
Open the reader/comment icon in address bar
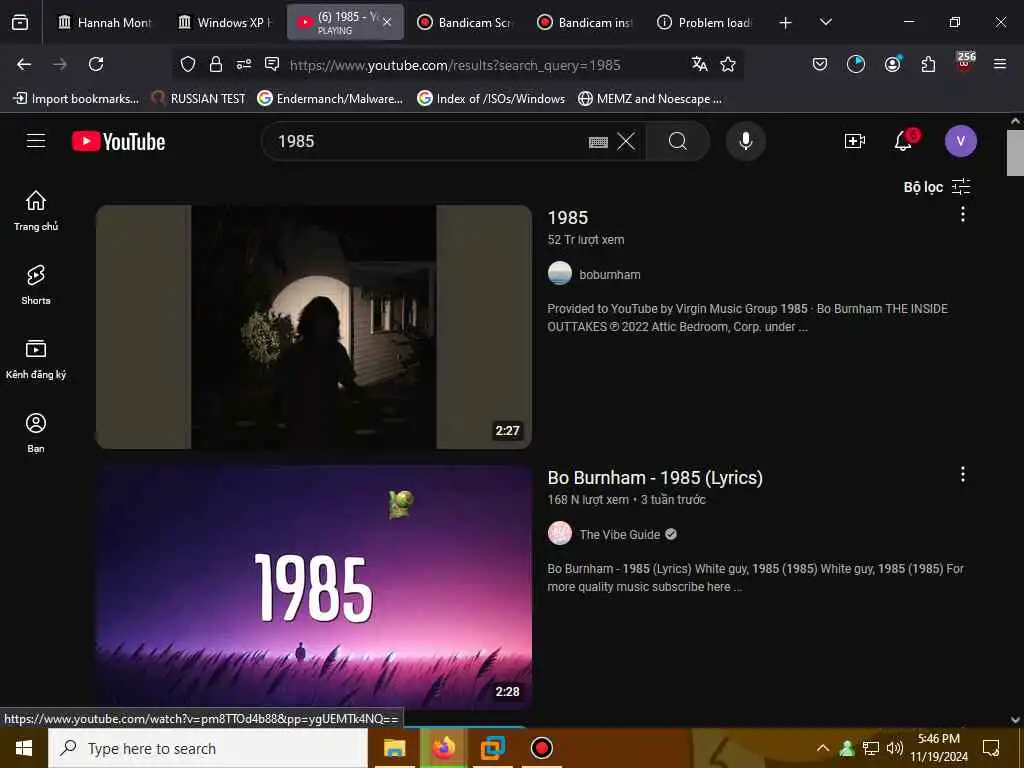[x=272, y=64]
